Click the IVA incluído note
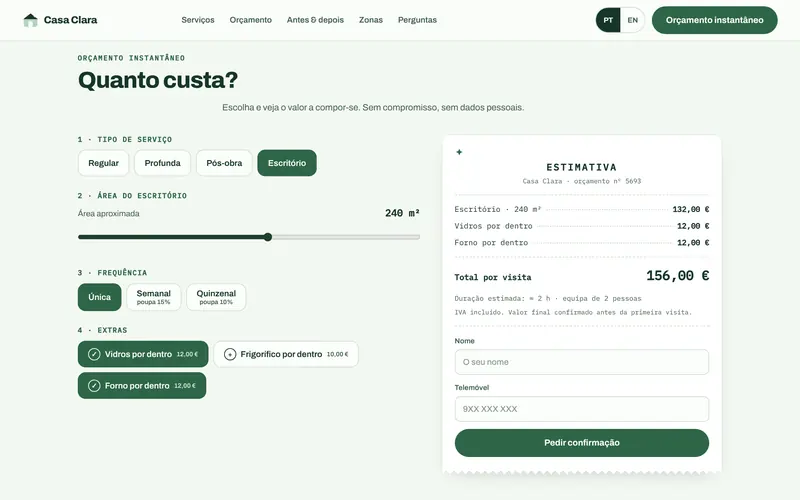The height and width of the screenshot is (500, 800). pyautogui.click(x=573, y=312)
